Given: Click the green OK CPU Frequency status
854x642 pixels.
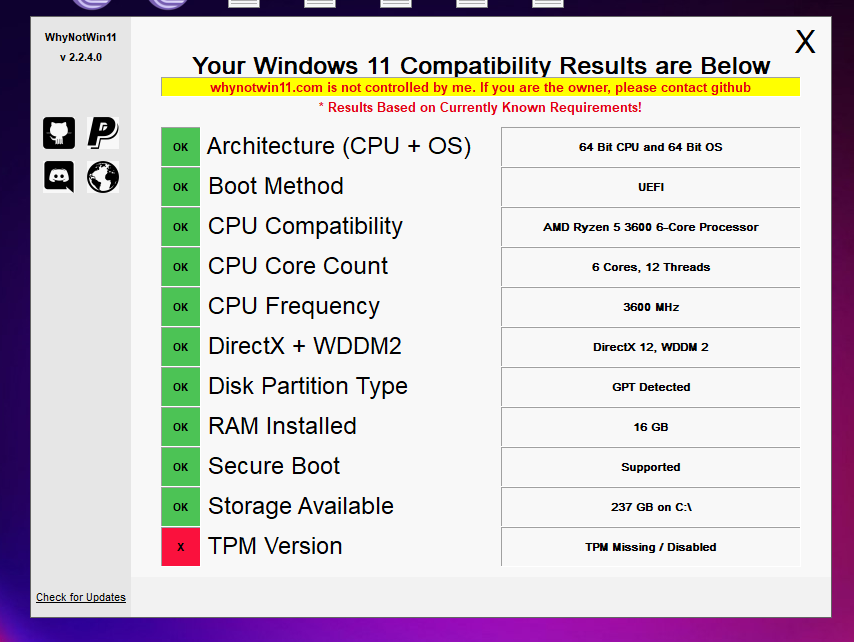Looking at the screenshot, I should (x=180, y=307).
